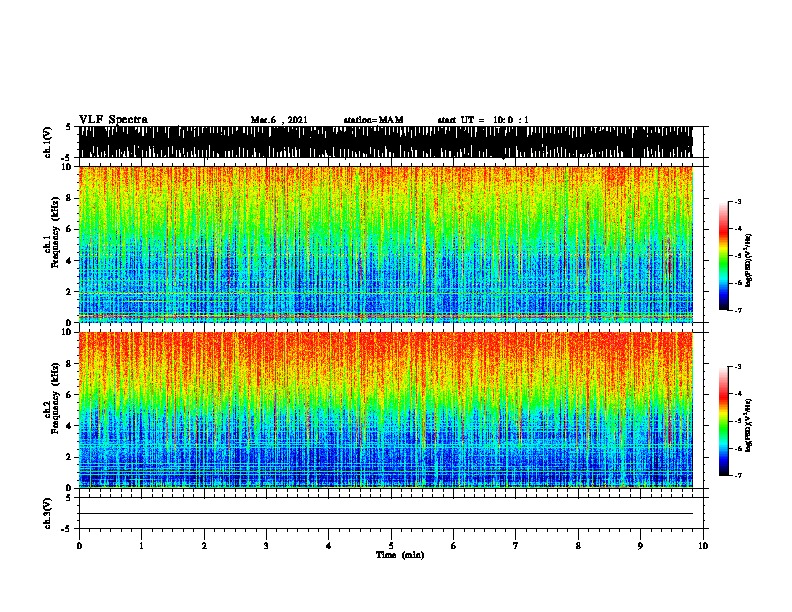
Task: Click the 8 kHz tick label on ch.1 axis
Action: tap(69, 198)
